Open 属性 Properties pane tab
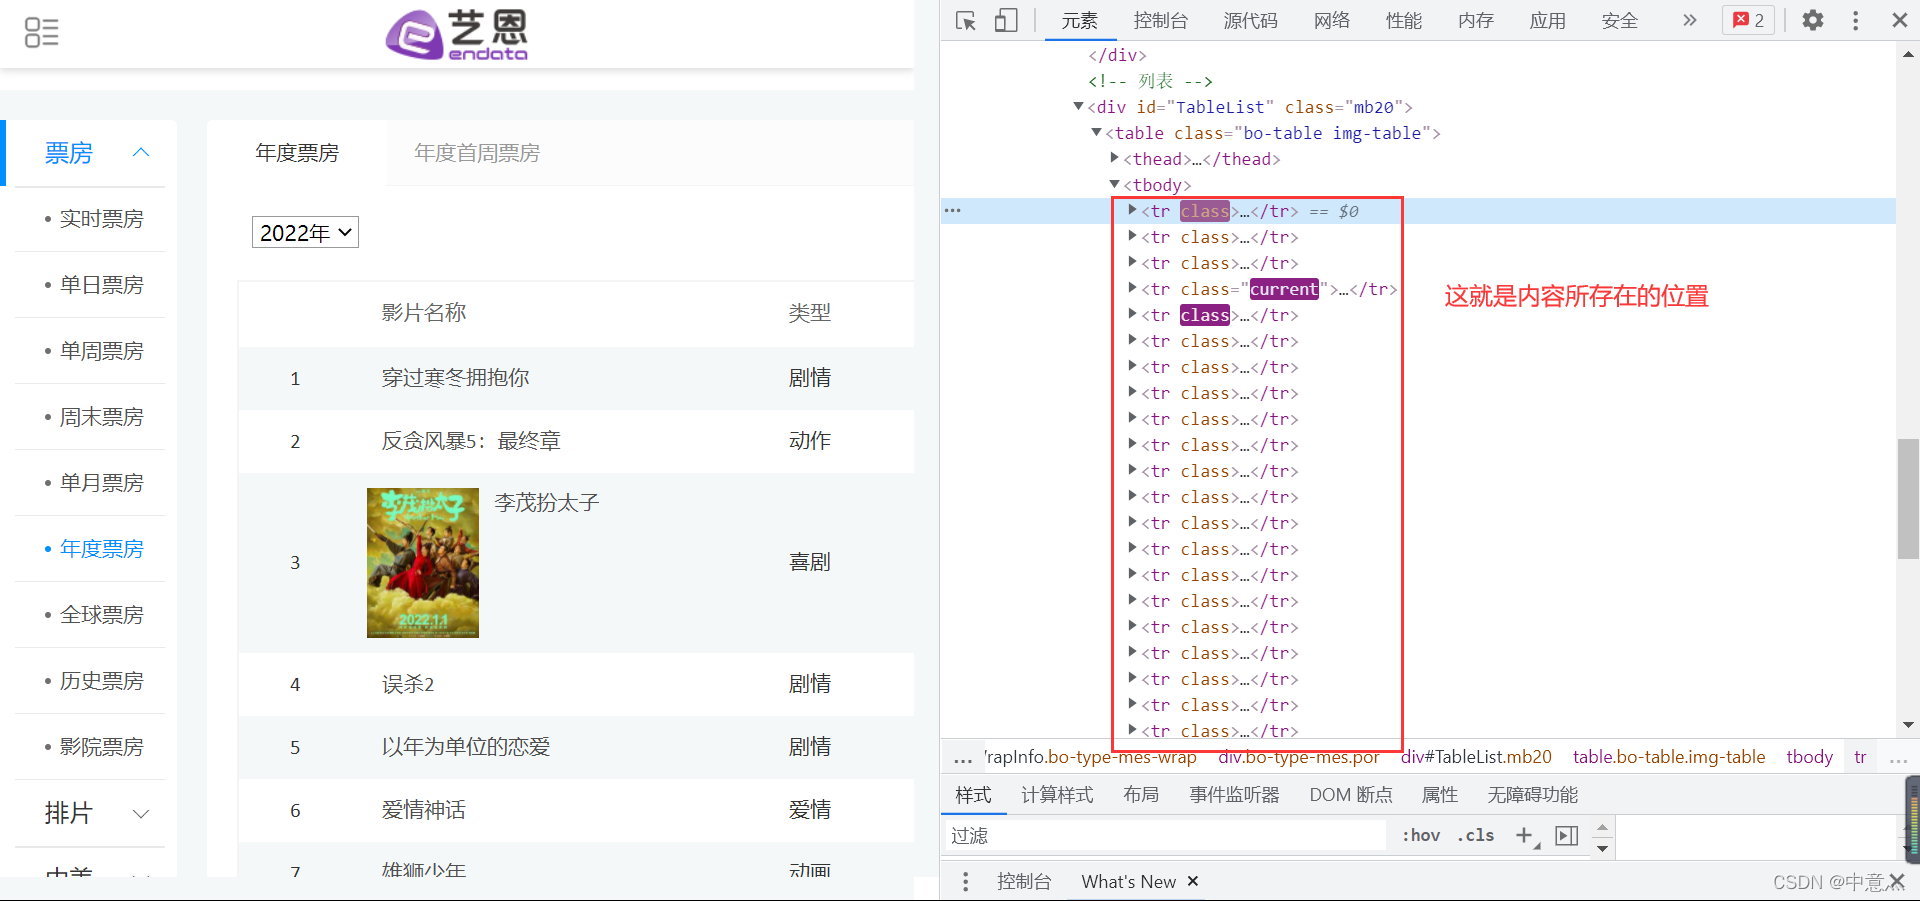1920x901 pixels. tap(1440, 795)
